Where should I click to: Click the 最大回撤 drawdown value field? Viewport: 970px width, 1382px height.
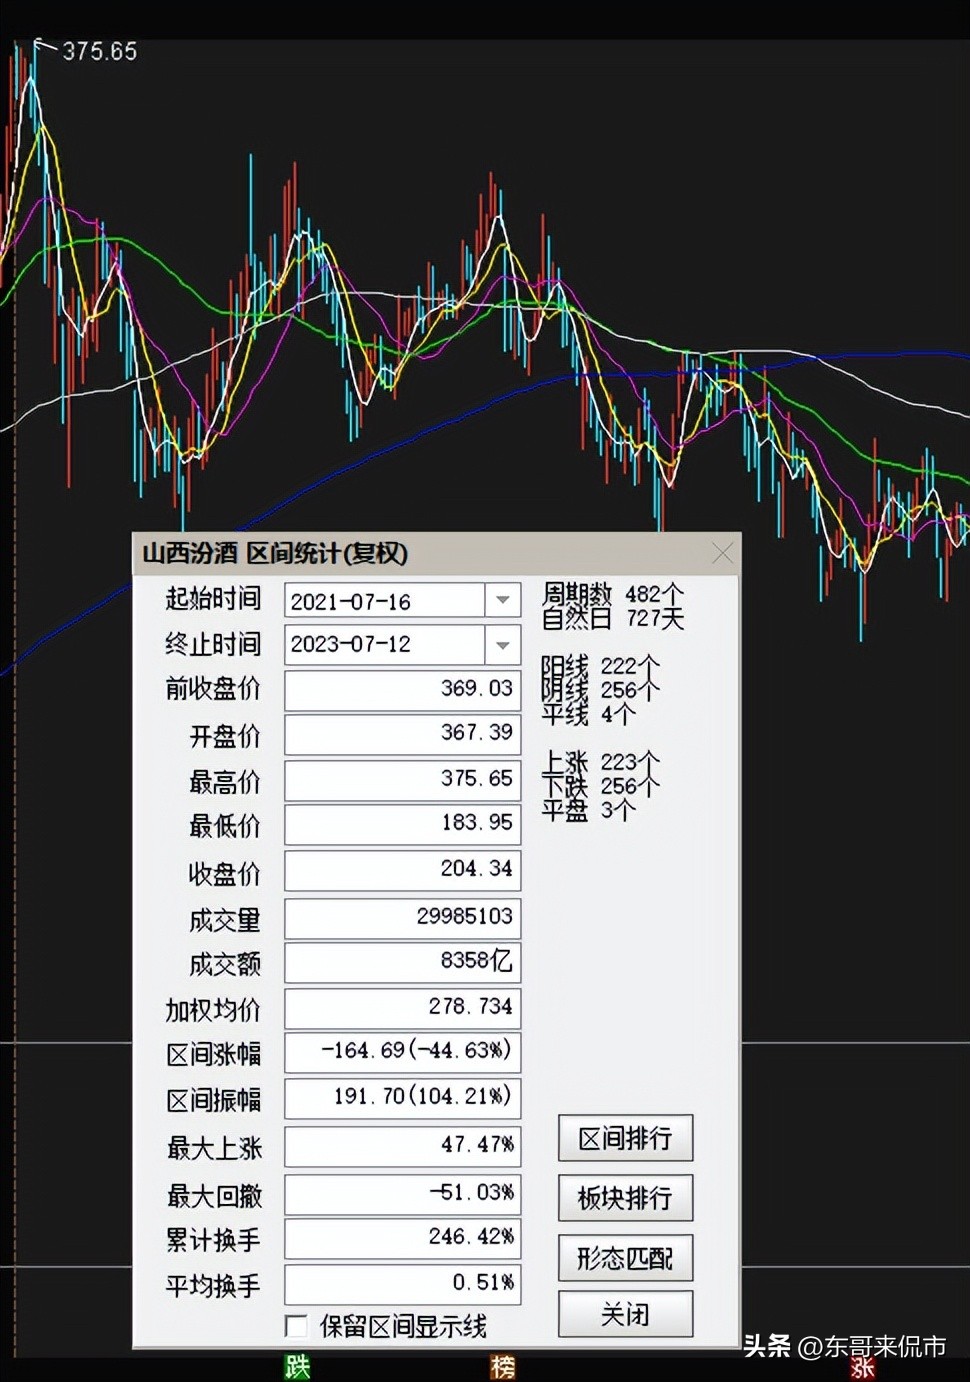pyautogui.click(x=401, y=1194)
